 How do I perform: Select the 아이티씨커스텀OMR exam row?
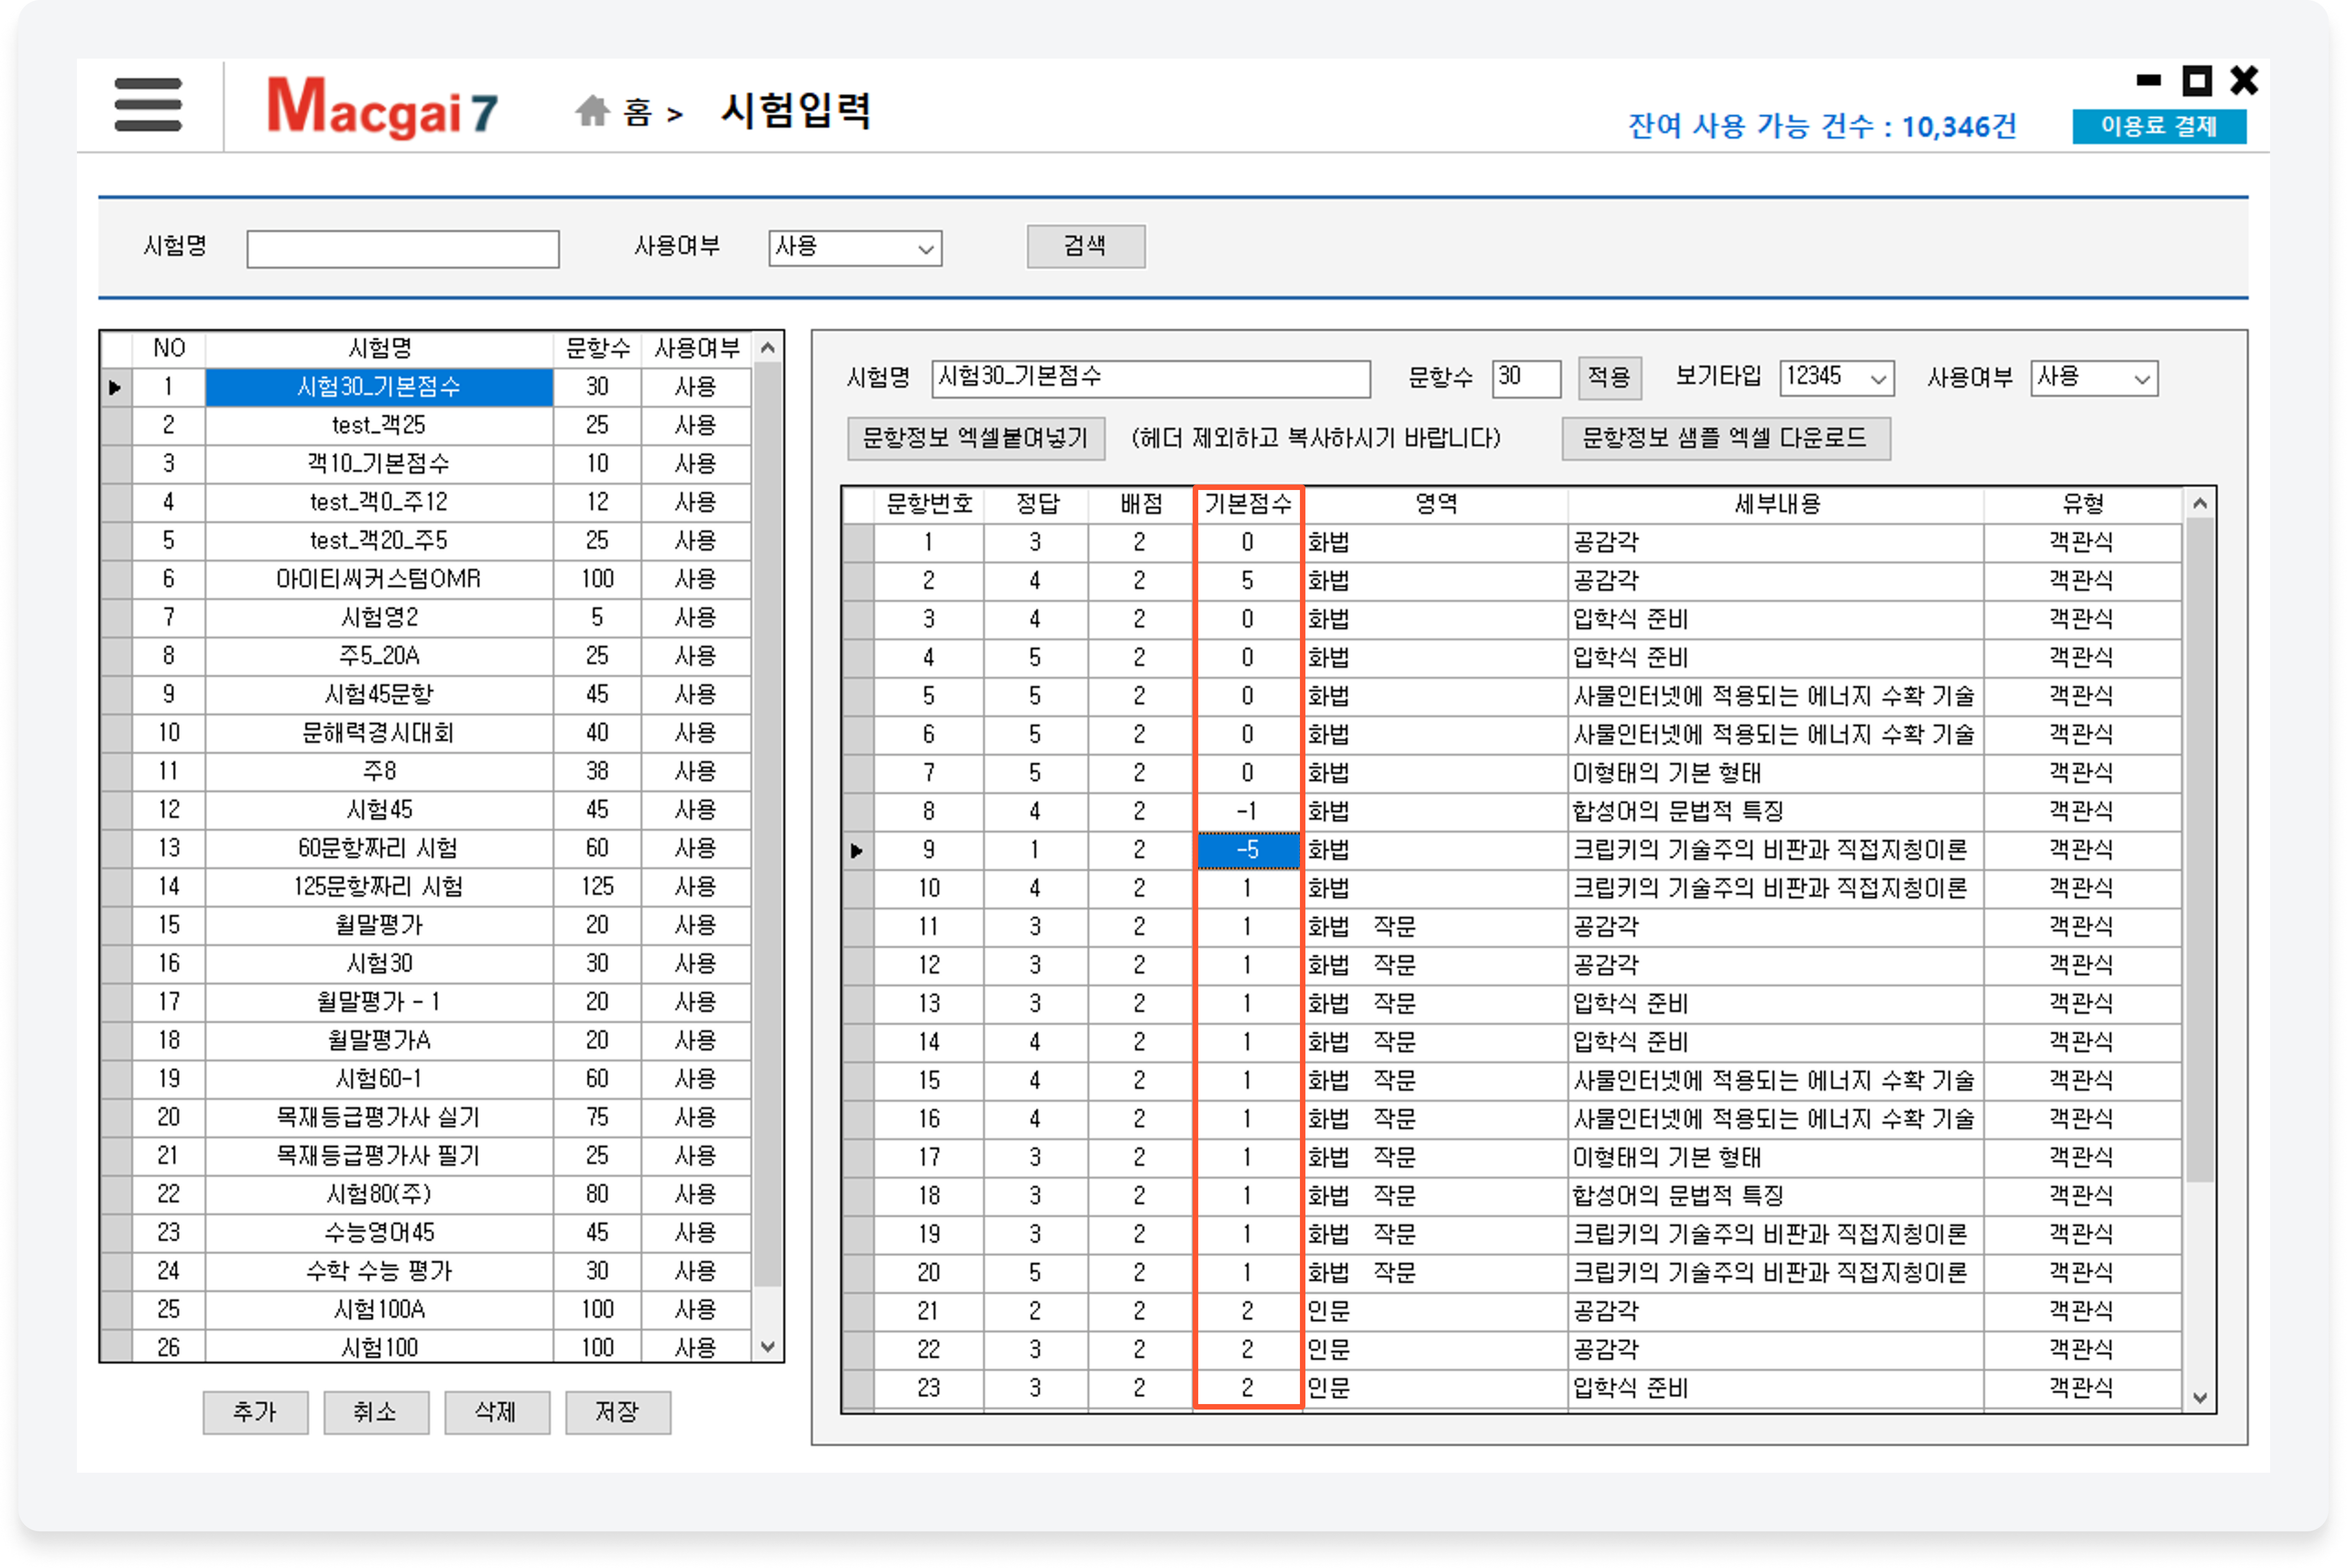tap(378, 579)
